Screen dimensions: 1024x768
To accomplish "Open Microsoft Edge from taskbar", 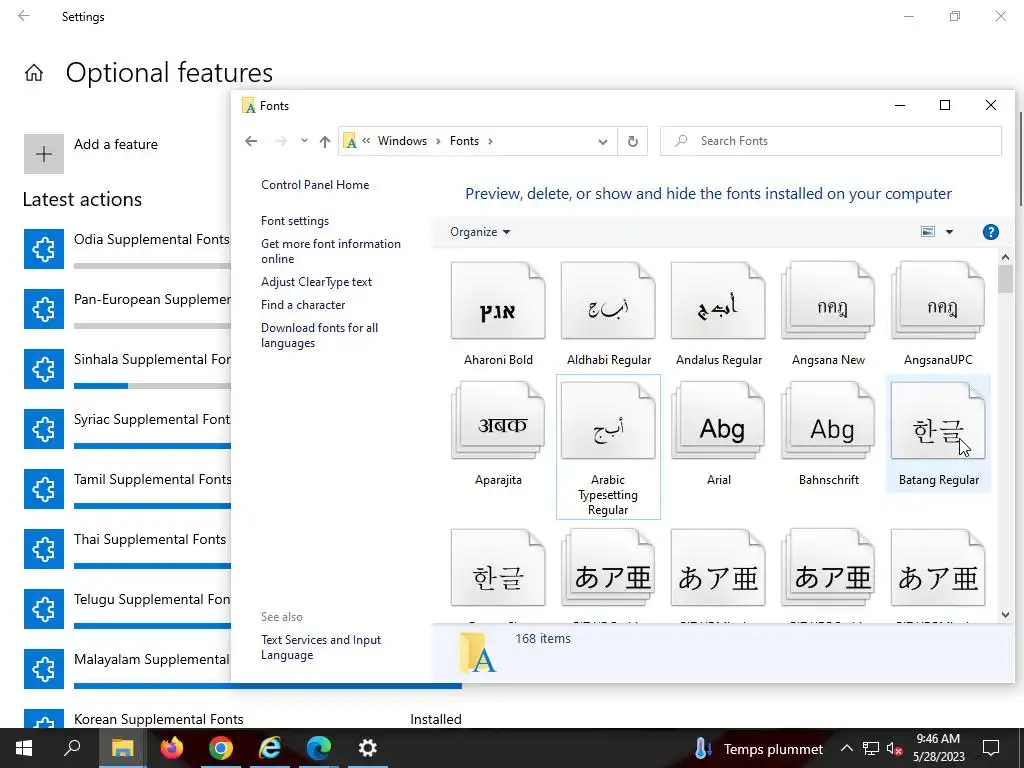I will [x=319, y=748].
